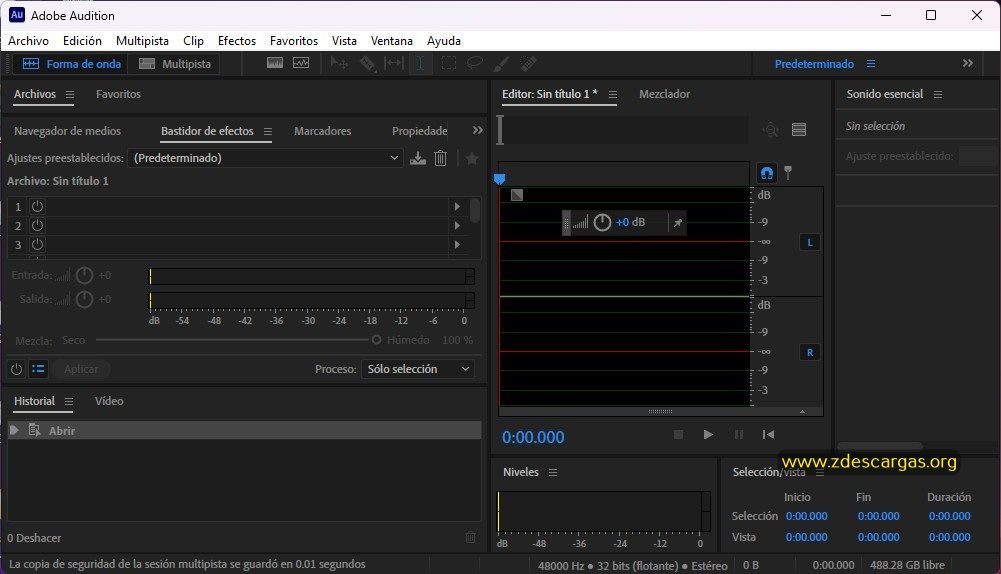Open editor view options icon

tap(799, 130)
